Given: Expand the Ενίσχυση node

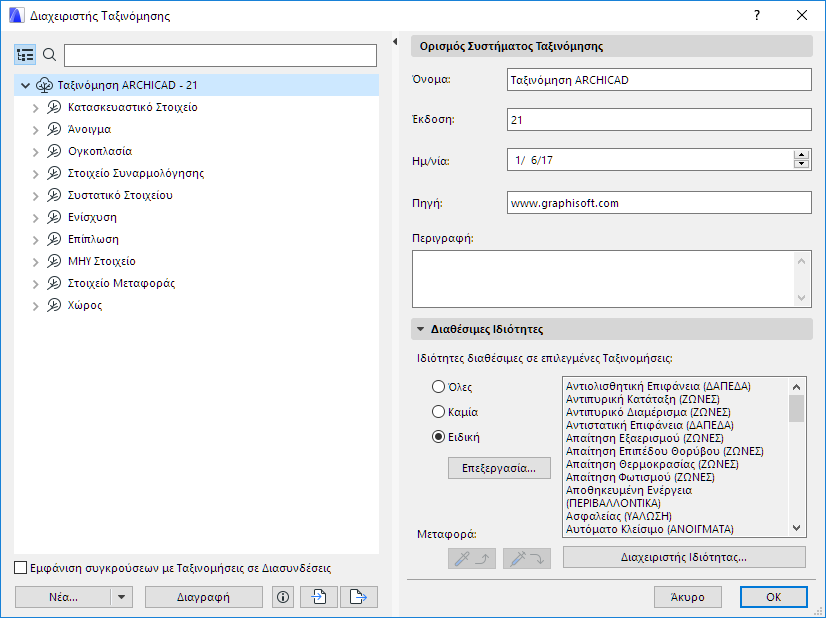Looking at the screenshot, I should click(35, 218).
